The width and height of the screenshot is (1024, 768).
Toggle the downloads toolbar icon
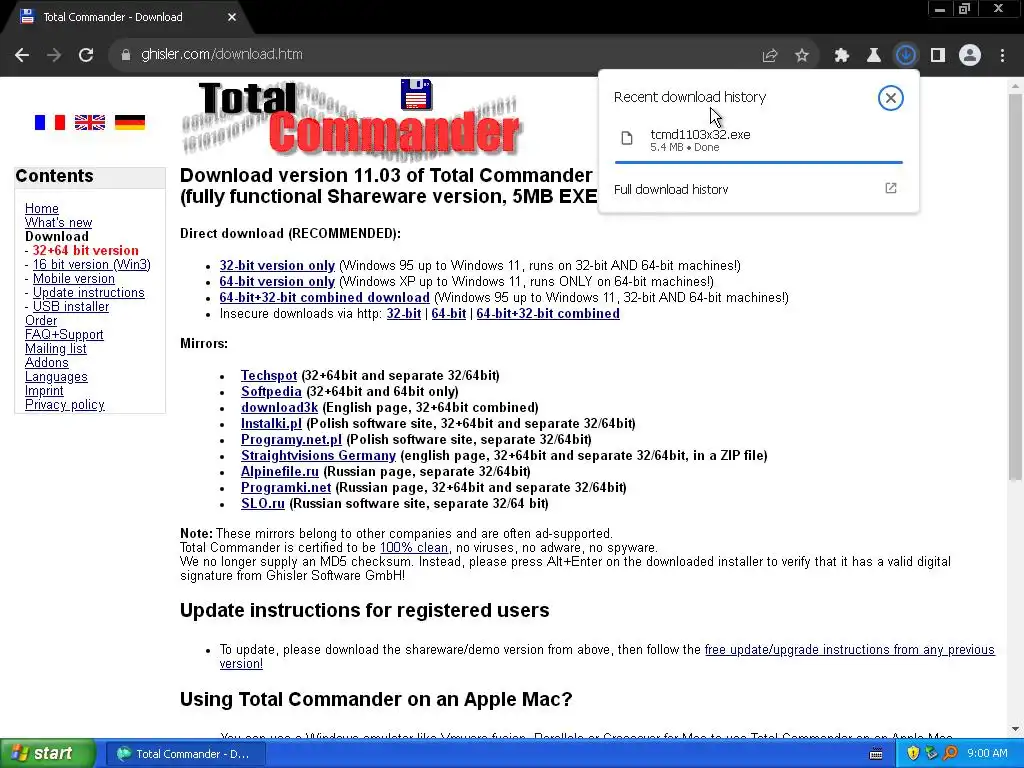coord(906,56)
